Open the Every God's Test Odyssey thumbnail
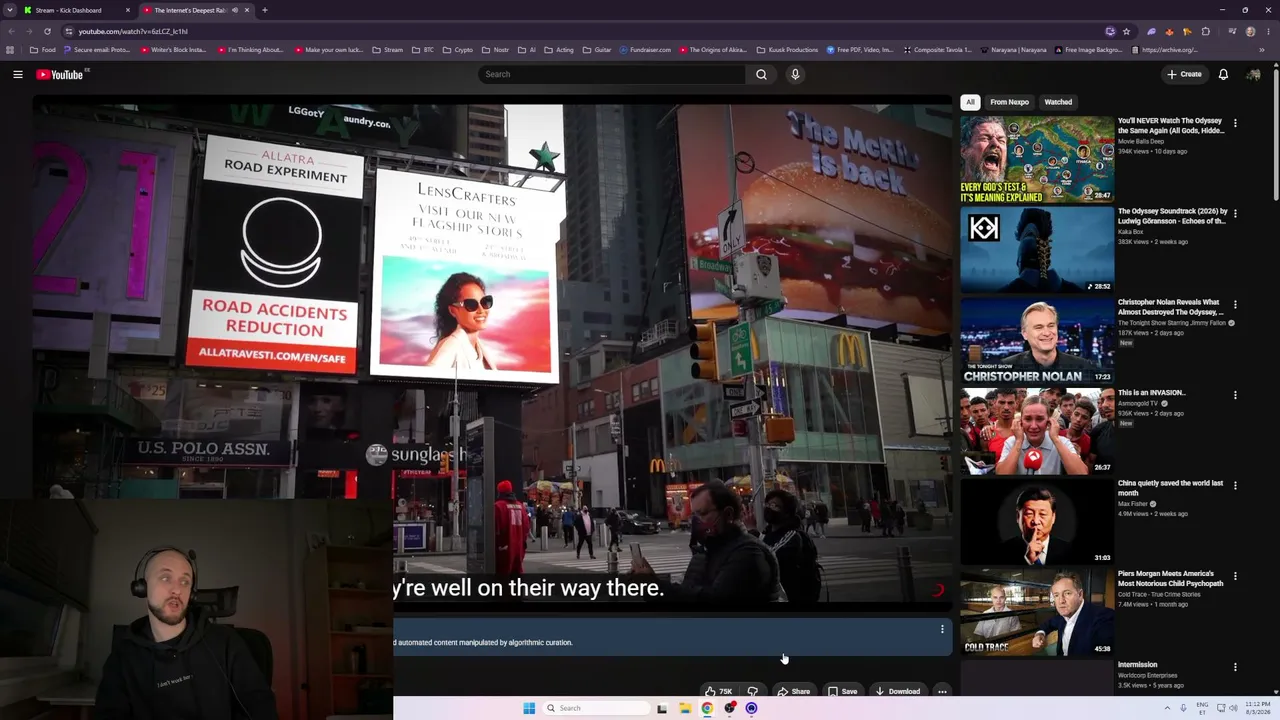Viewport: 1280px width, 720px height. (1037, 159)
